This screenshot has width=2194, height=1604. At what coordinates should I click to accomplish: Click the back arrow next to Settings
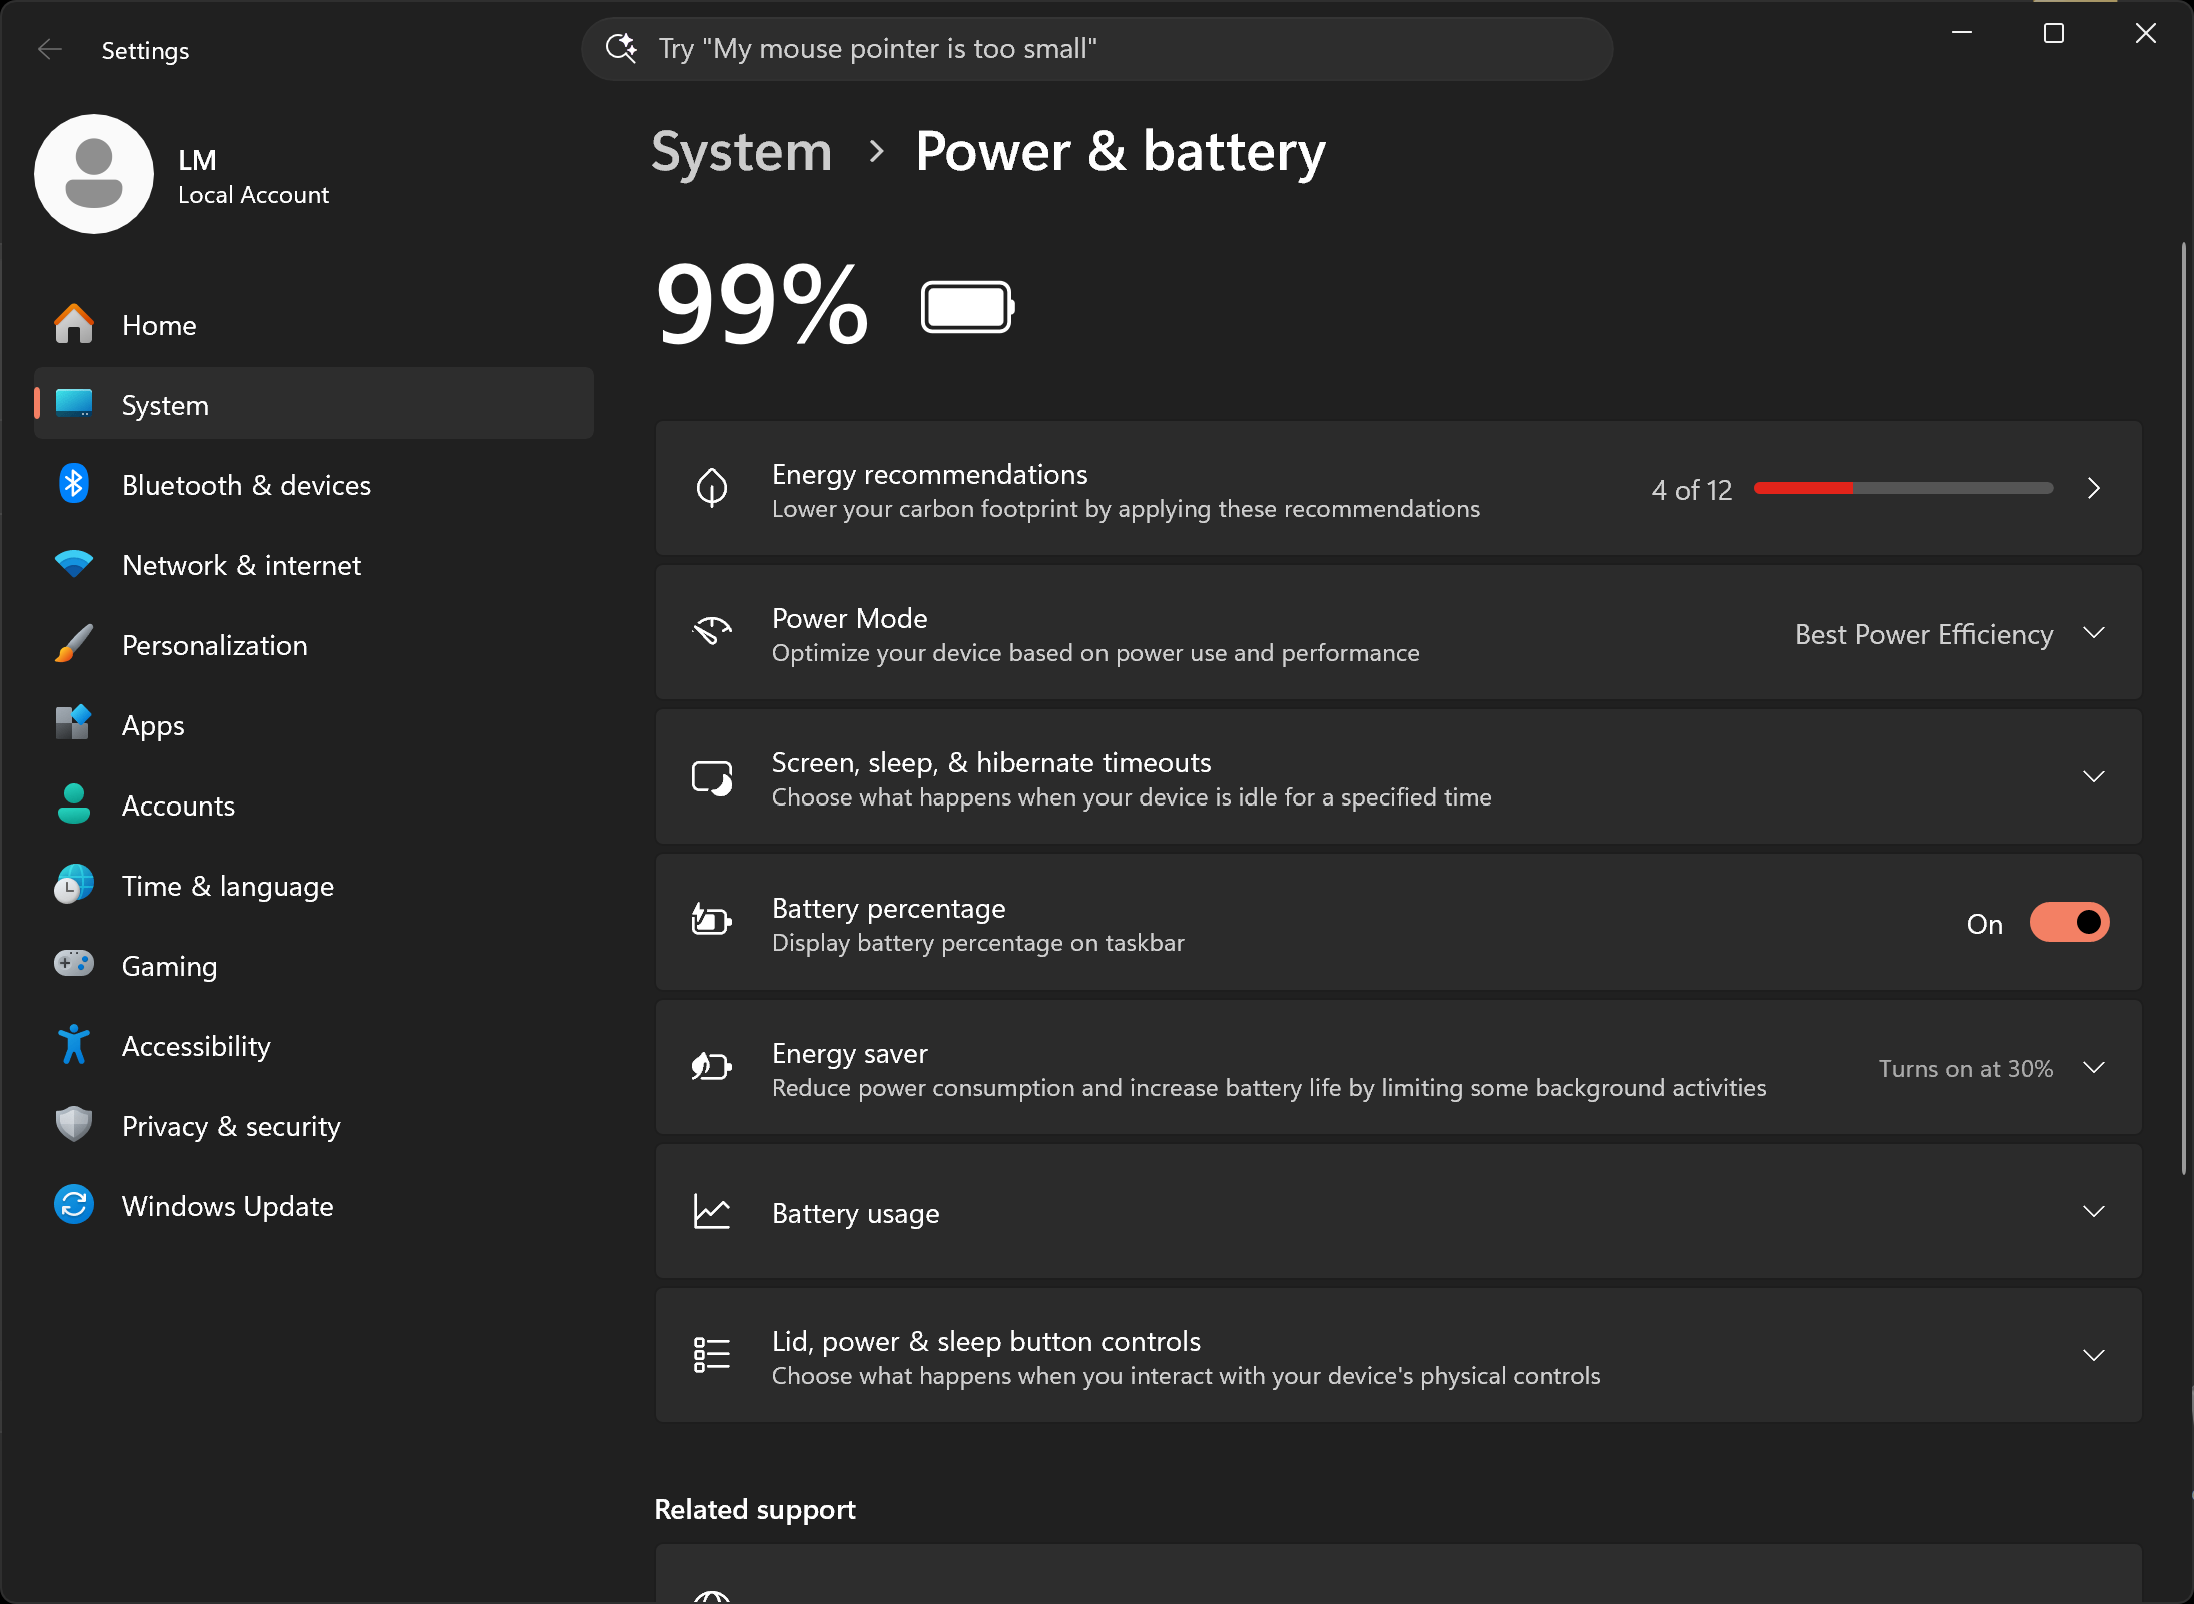click(49, 50)
